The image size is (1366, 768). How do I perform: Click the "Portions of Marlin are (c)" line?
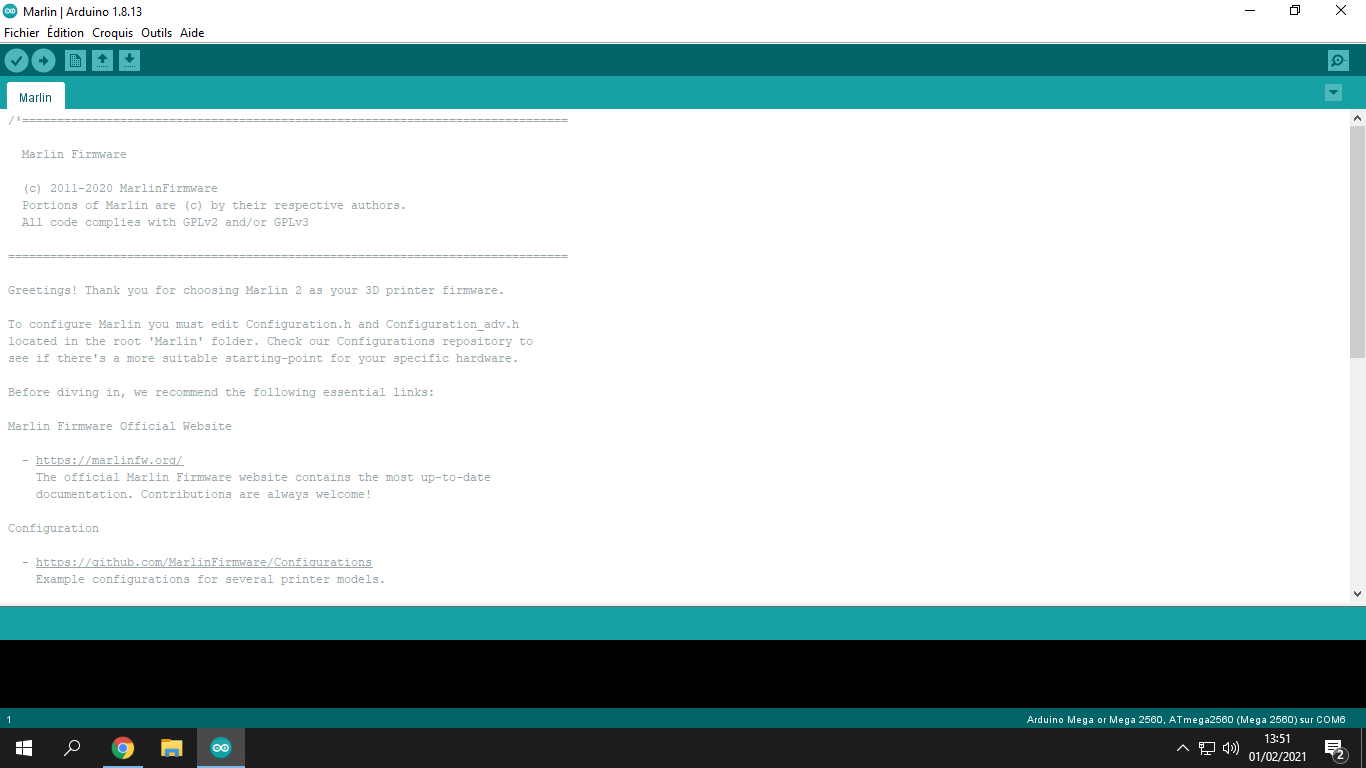tap(214, 205)
